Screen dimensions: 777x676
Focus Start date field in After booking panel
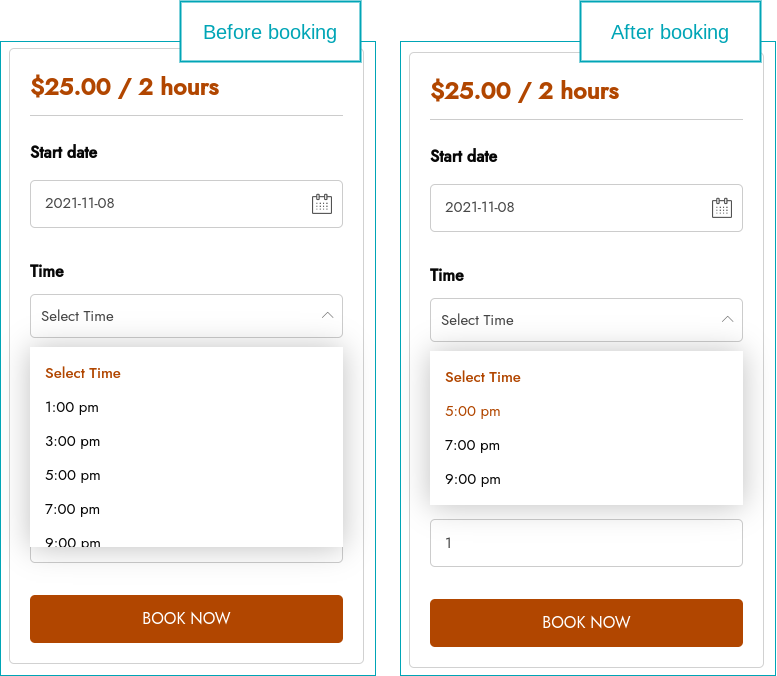pos(586,208)
